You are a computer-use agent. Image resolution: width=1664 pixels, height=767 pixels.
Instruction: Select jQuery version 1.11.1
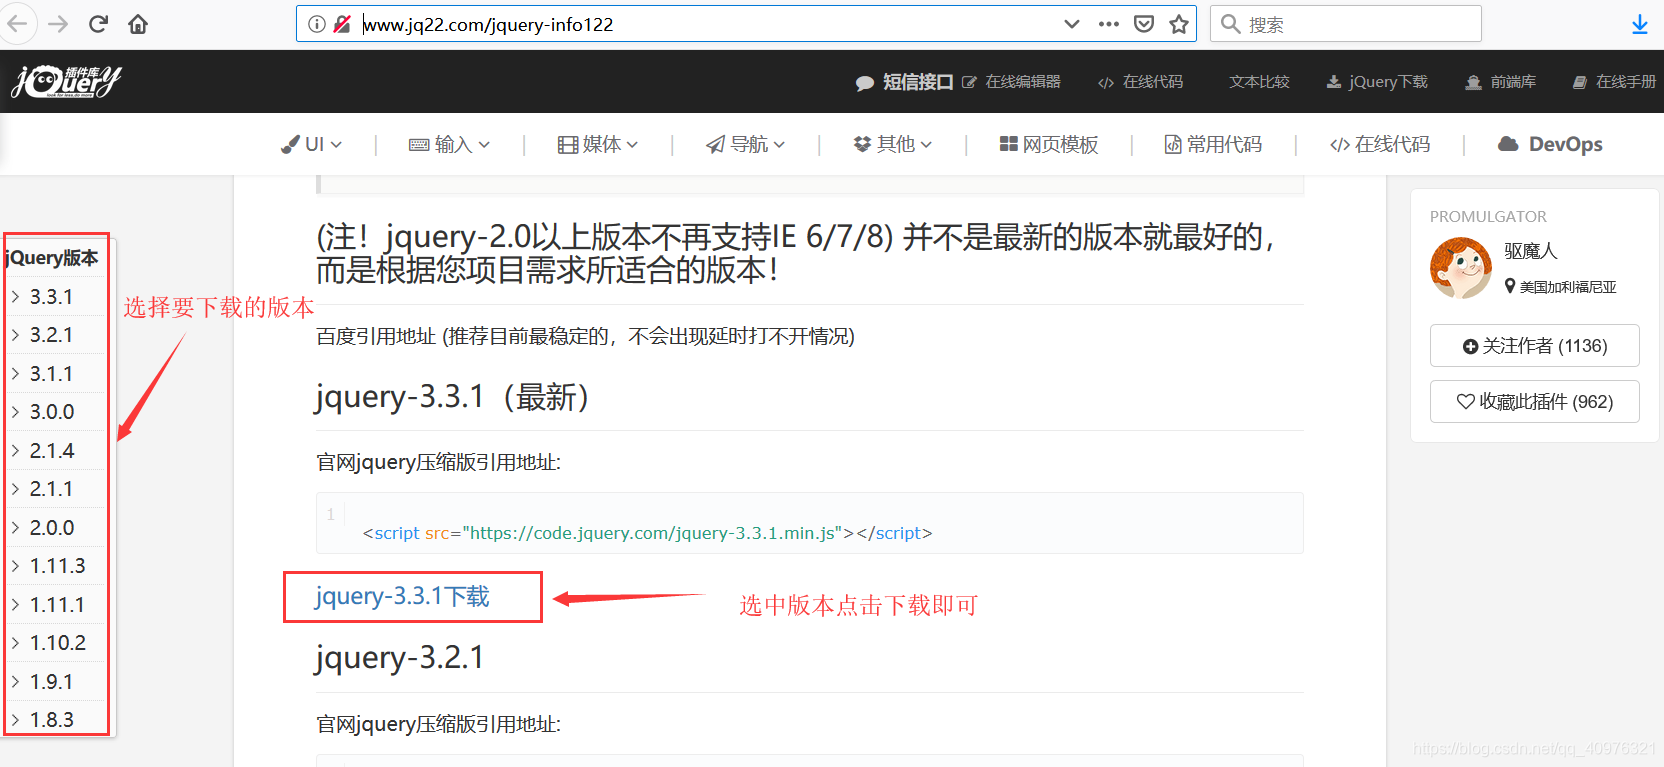click(x=57, y=605)
